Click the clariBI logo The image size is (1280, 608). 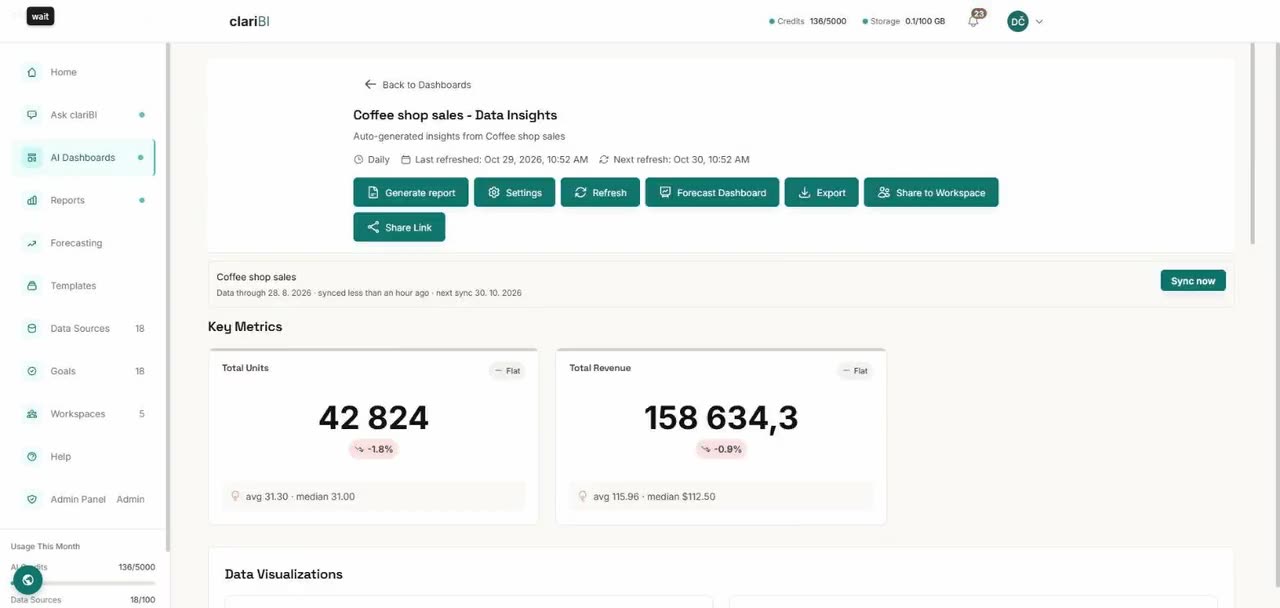[x=250, y=21]
